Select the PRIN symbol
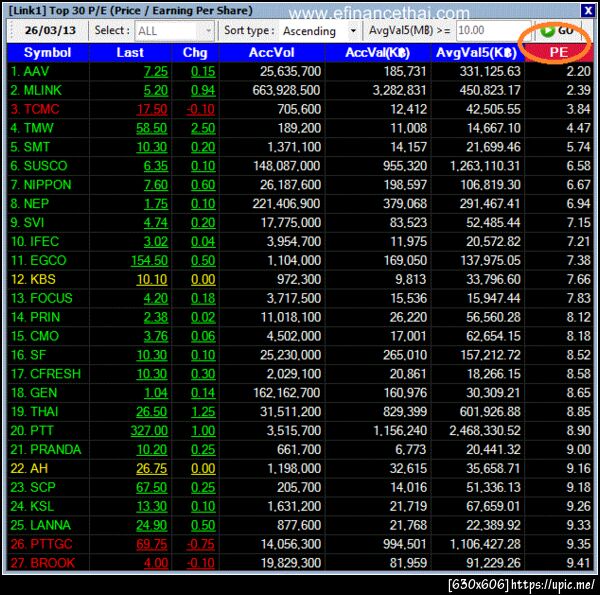600x595 pixels. click(x=35, y=317)
